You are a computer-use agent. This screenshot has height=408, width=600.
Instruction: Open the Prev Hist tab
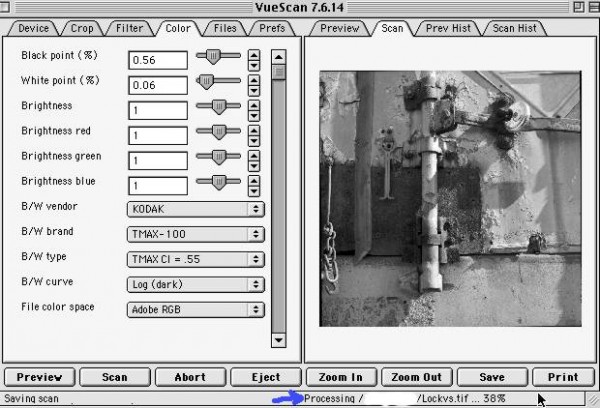(448, 28)
